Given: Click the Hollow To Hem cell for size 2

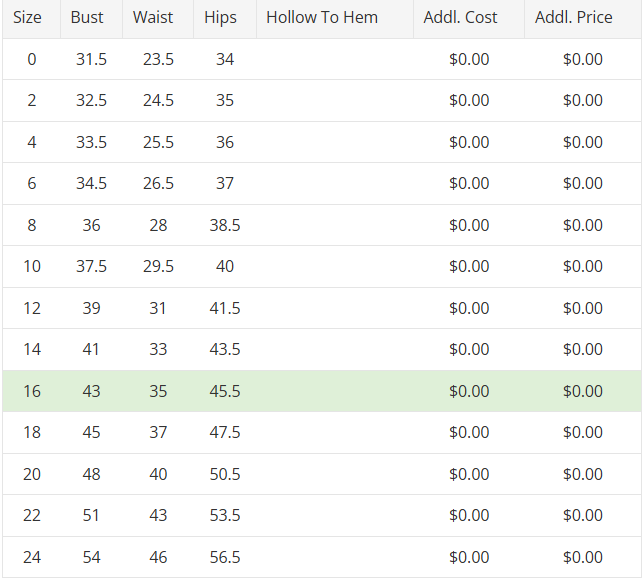Looking at the screenshot, I should pyautogui.click(x=334, y=100).
